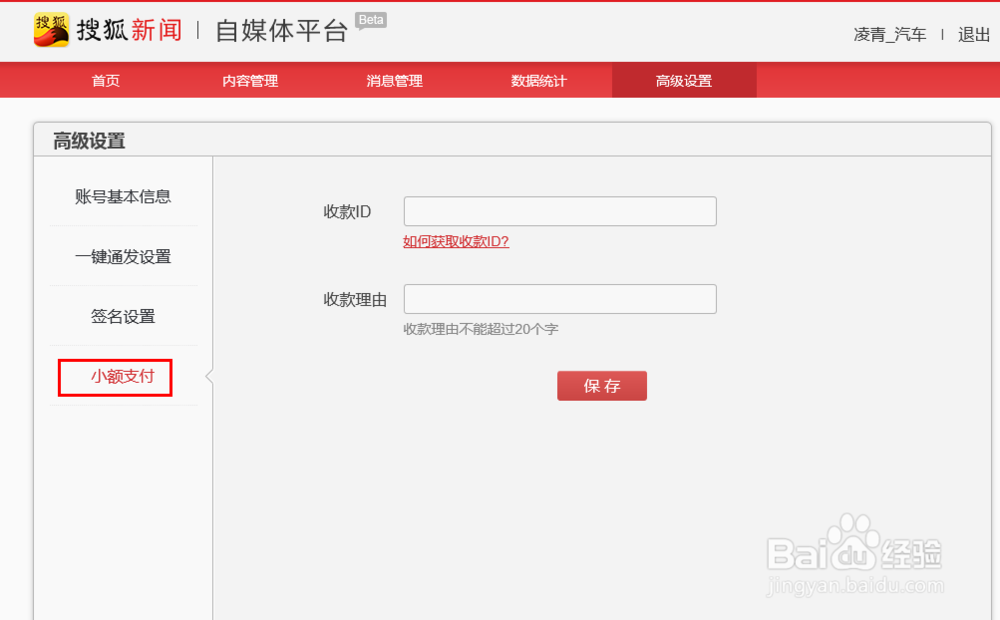The width and height of the screenshot is (1000, 620).
Task: Open the 如何获取收款ID link
Action: (455, 241)
